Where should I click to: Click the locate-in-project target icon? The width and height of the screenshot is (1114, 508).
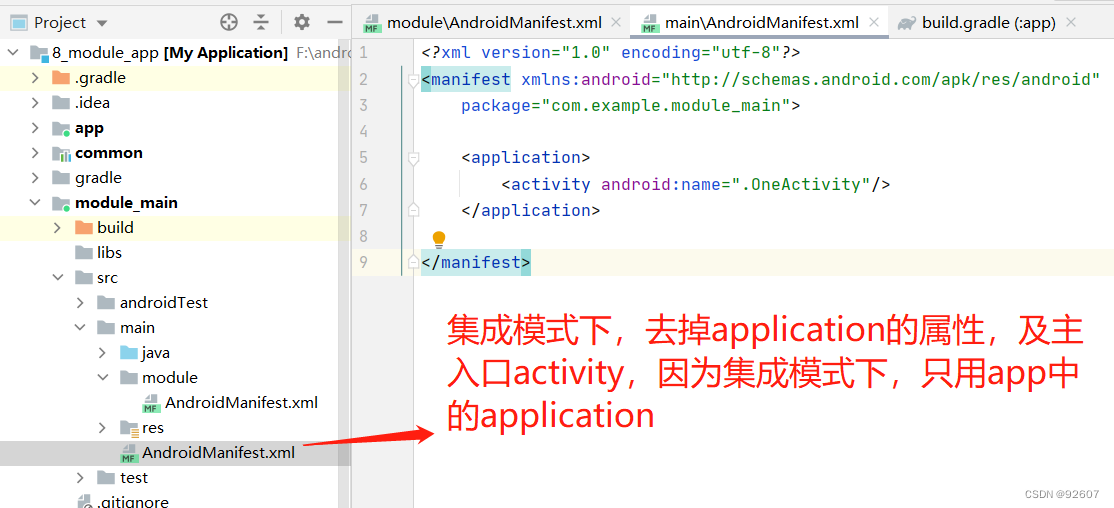(229, 23)
